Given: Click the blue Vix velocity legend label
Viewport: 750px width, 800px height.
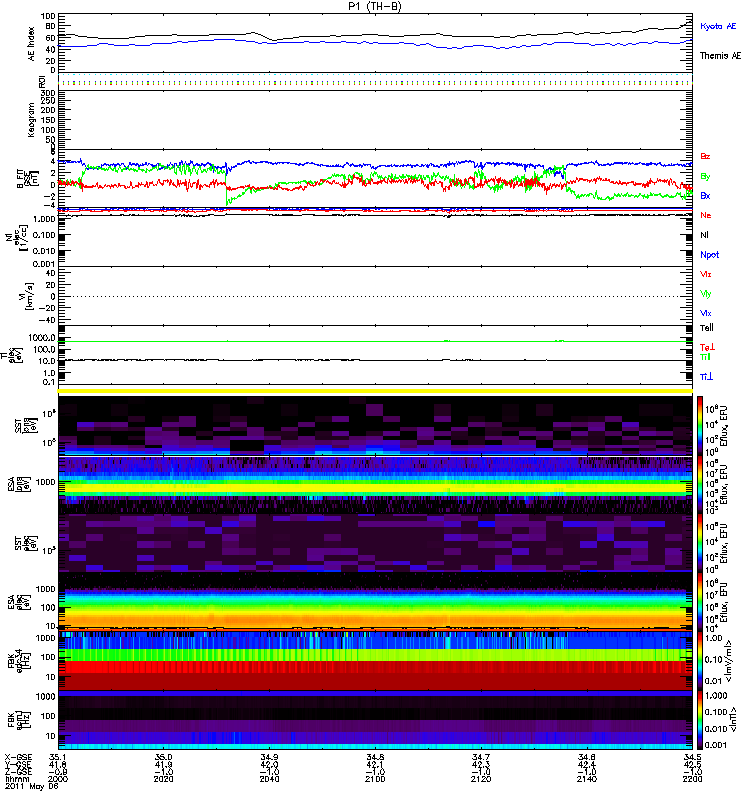Looking at the screenshot, I should coord(706,313).
